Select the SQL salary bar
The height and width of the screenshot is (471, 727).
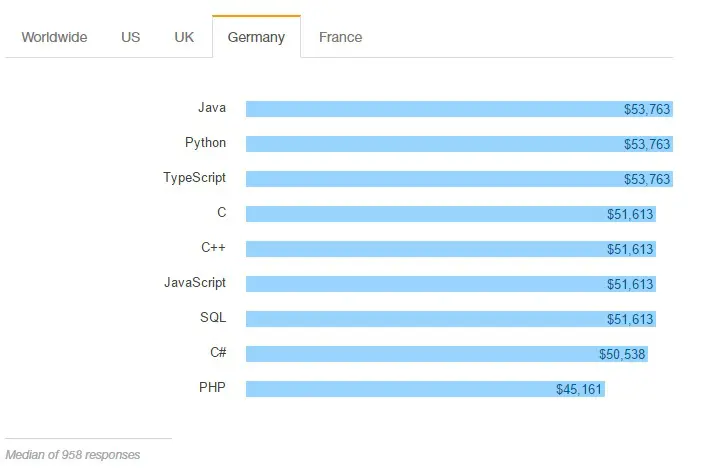pos(451,319)
